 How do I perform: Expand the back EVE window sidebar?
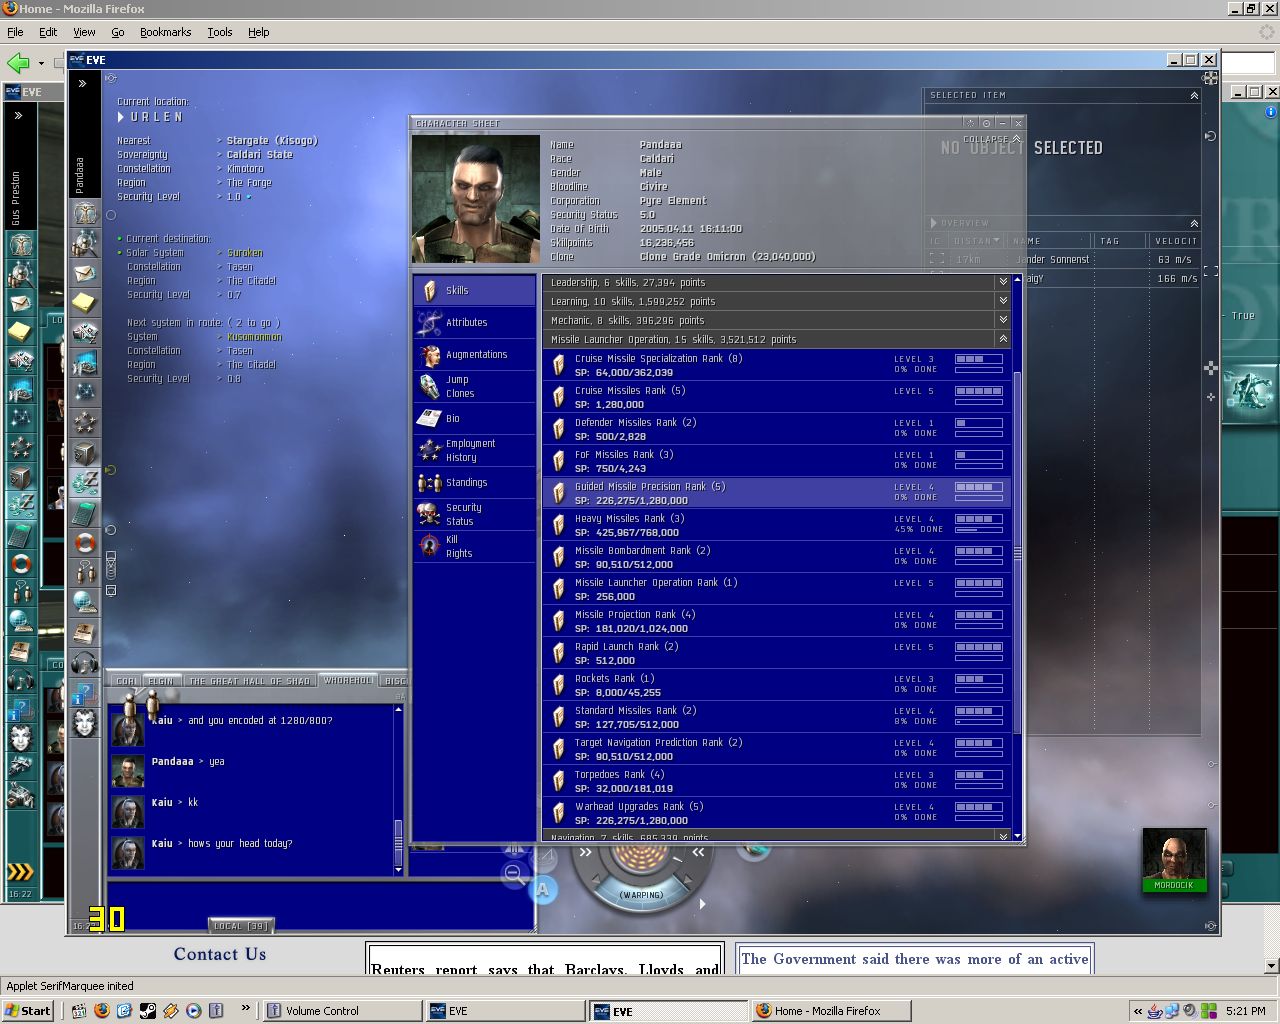(x=18, y=116)
